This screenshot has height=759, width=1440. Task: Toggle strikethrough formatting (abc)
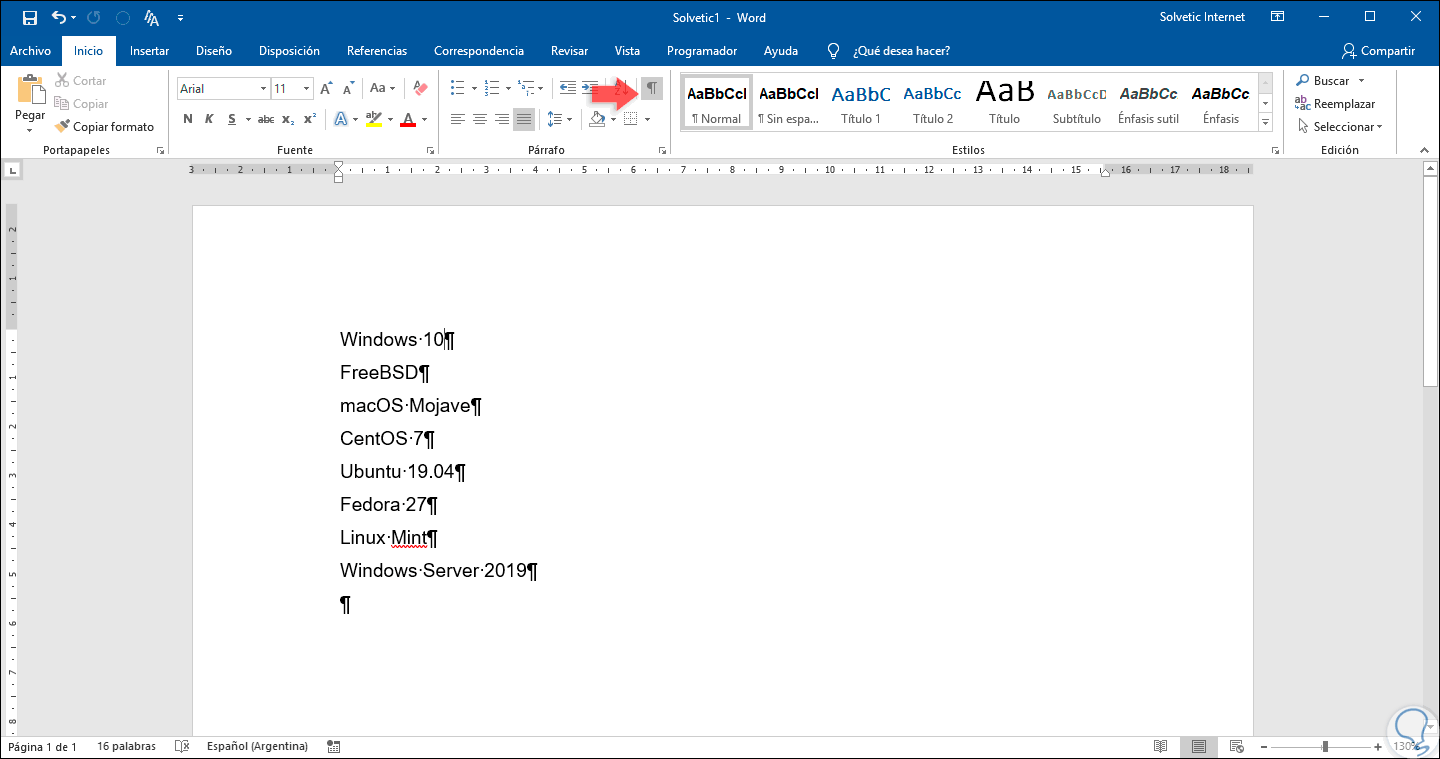coord(265,120)
